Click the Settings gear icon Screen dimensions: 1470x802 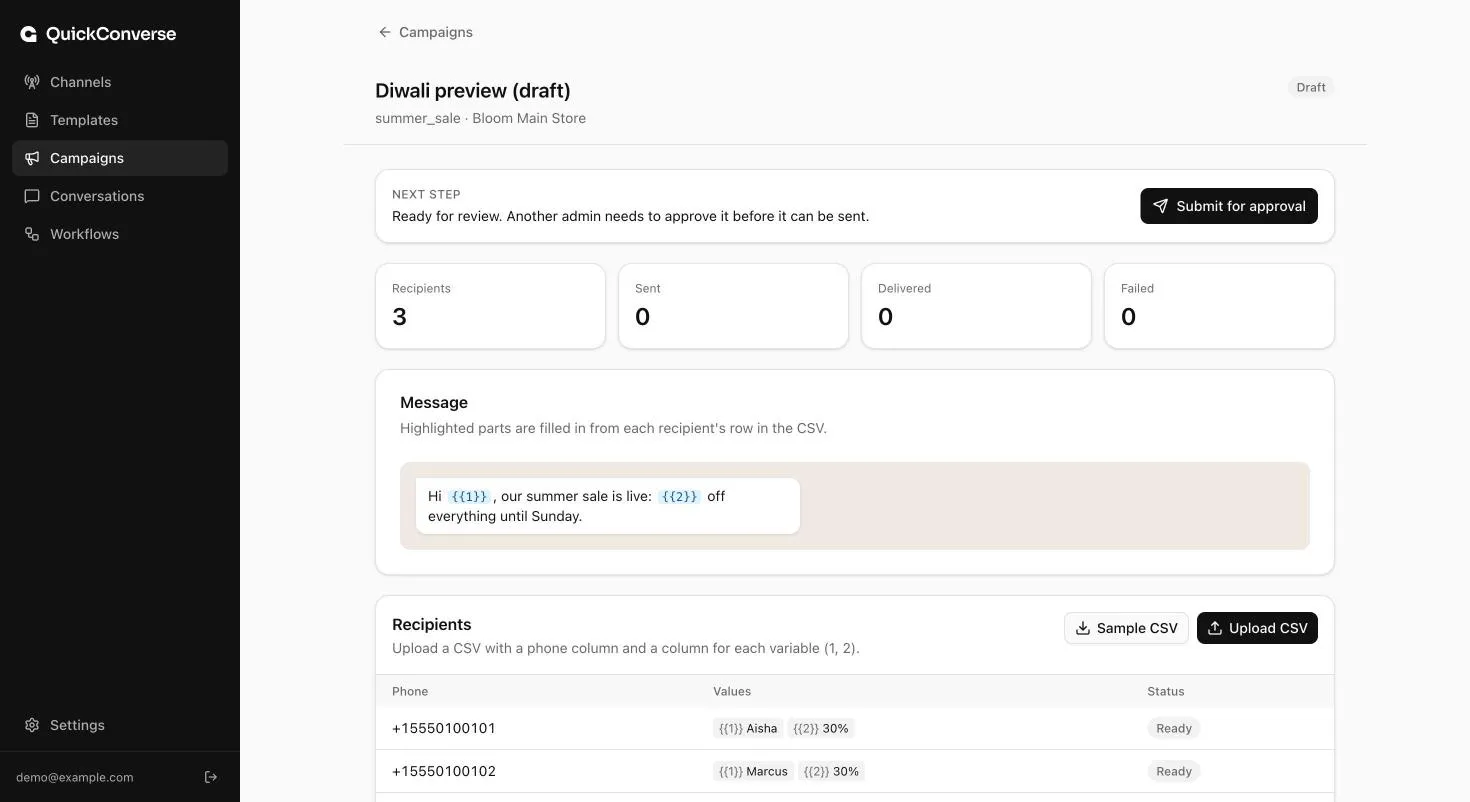(32, 725)
